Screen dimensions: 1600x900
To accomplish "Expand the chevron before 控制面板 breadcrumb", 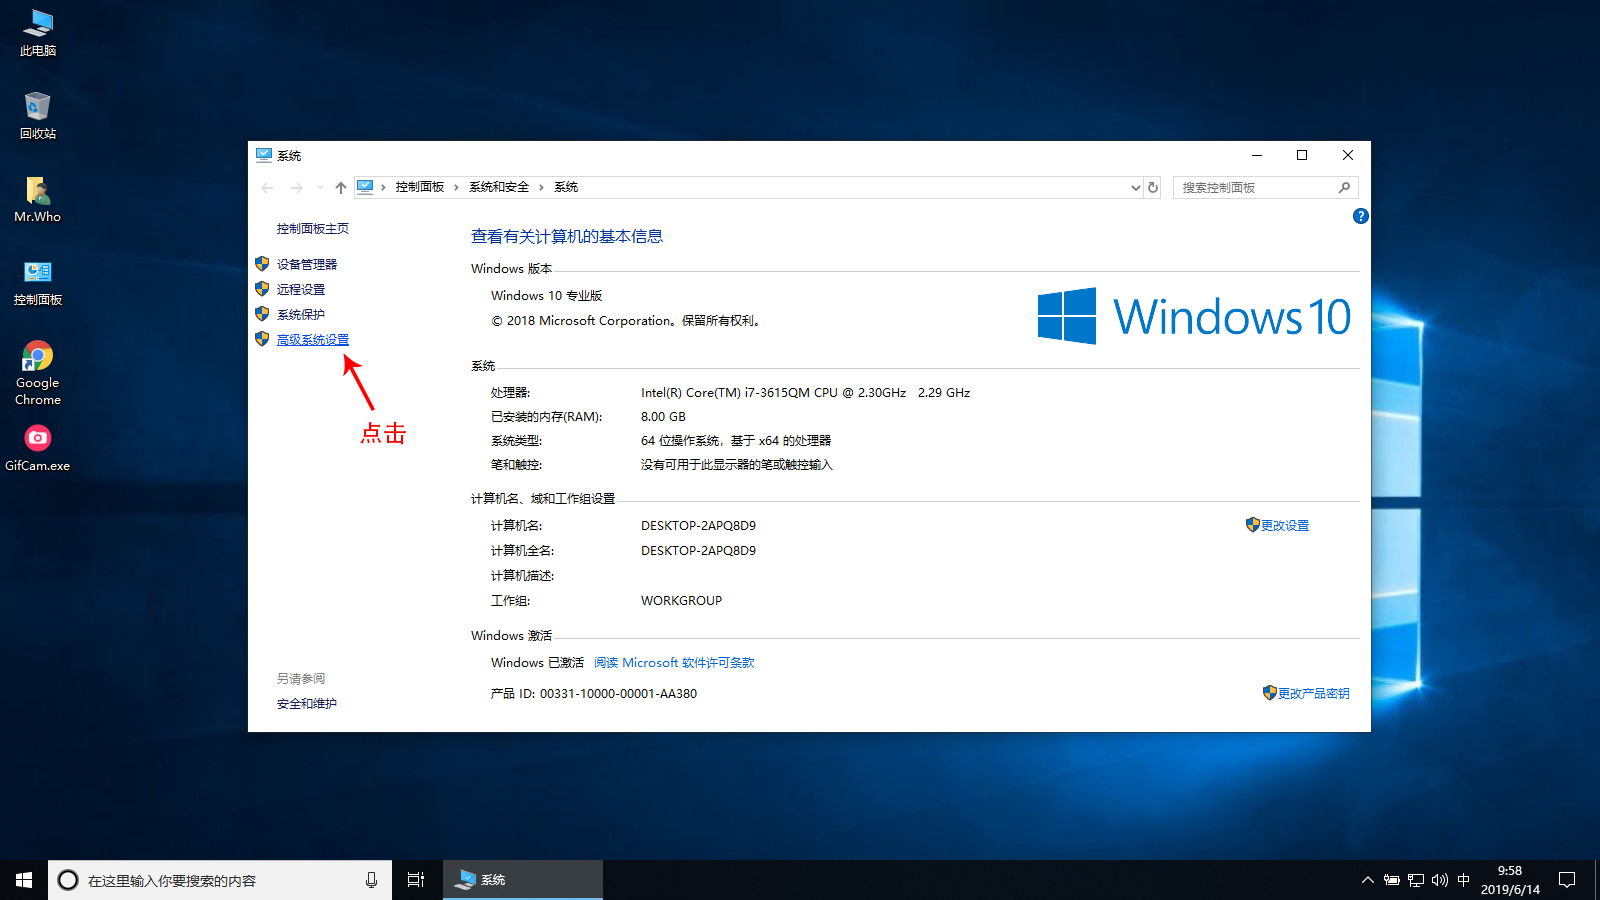I will click(383, 187).
